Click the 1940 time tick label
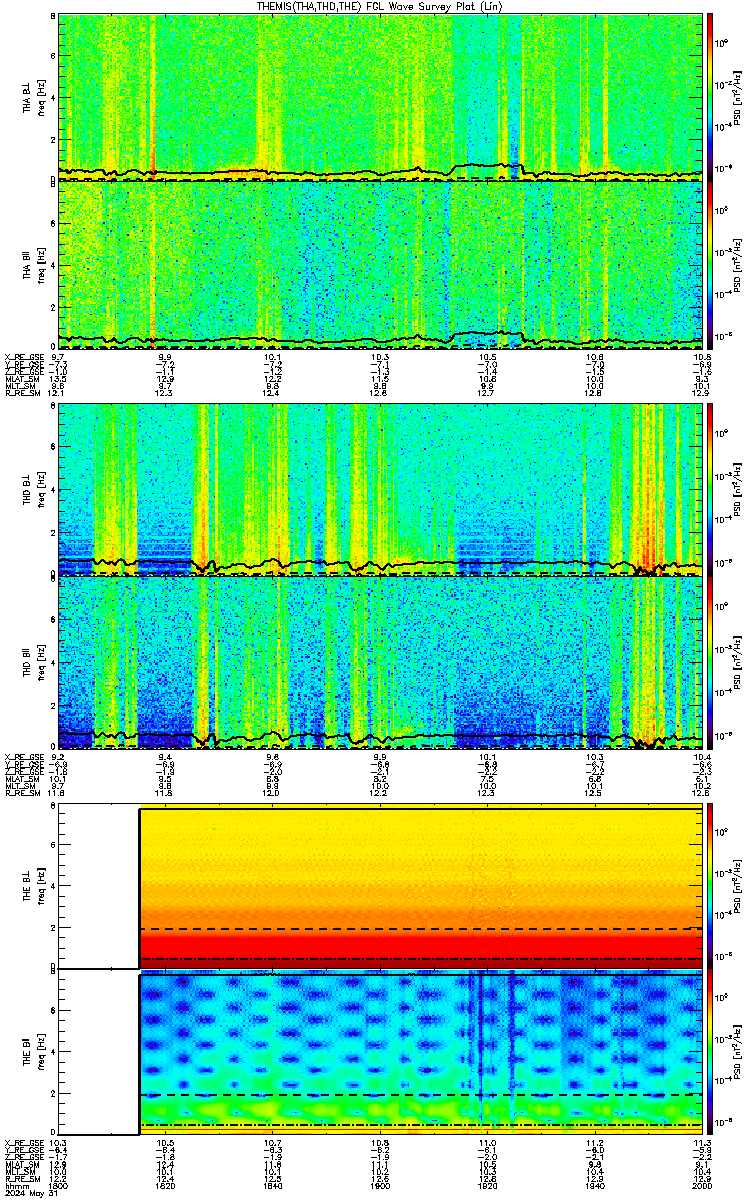The height and width of the screenshot is (1200, 750). [x=594, y=1185]
